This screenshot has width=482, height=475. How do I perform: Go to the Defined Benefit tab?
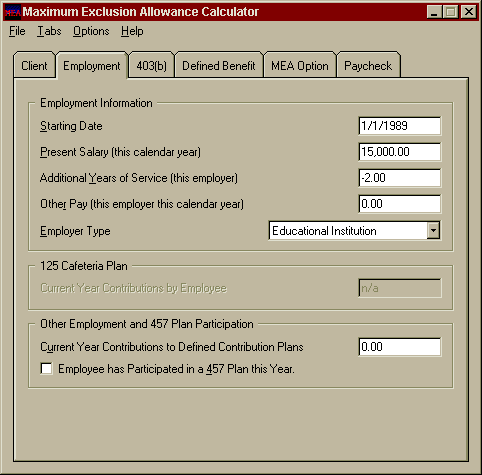click(219, 65)
